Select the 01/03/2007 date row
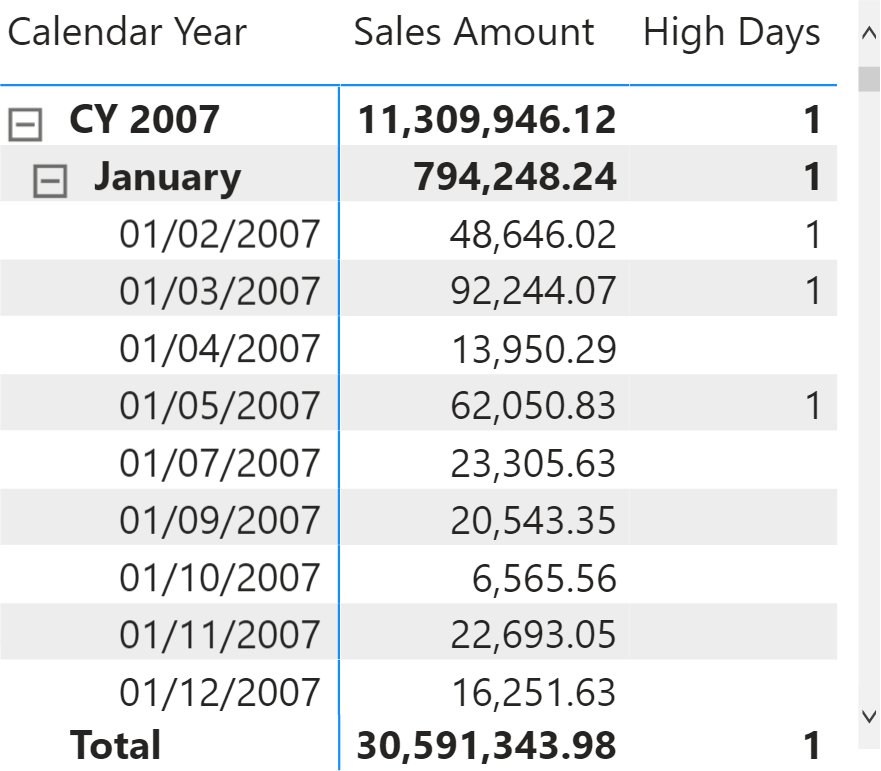The height and width of the screenshot is (771, 881). (419, 288)
